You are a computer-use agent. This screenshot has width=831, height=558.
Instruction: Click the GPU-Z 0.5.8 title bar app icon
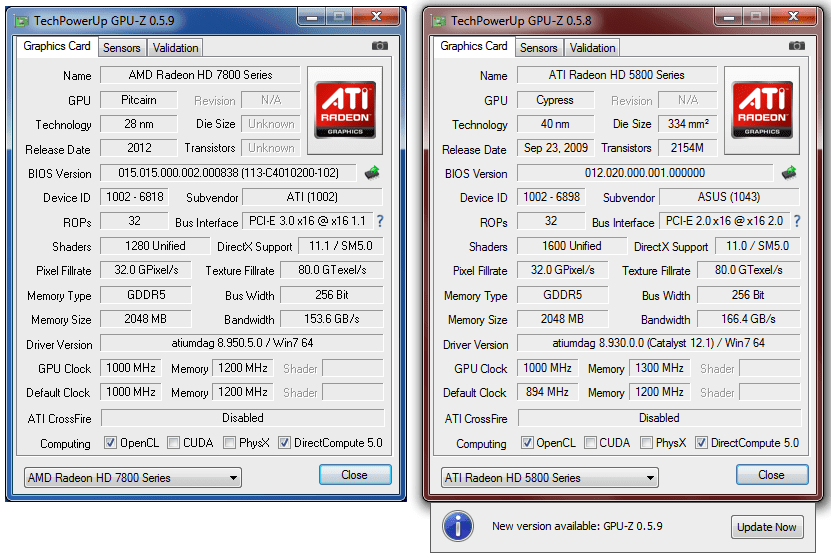click(439, 21)
